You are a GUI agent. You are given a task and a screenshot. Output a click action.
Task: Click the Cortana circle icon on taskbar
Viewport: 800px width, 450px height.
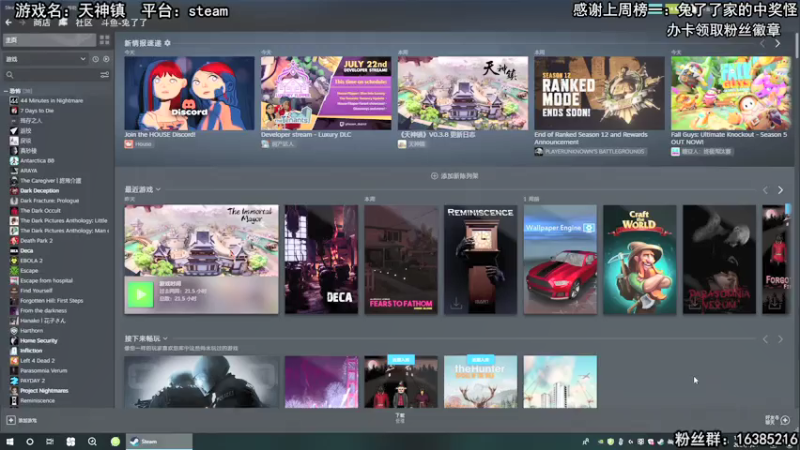(x=30, y=442)
